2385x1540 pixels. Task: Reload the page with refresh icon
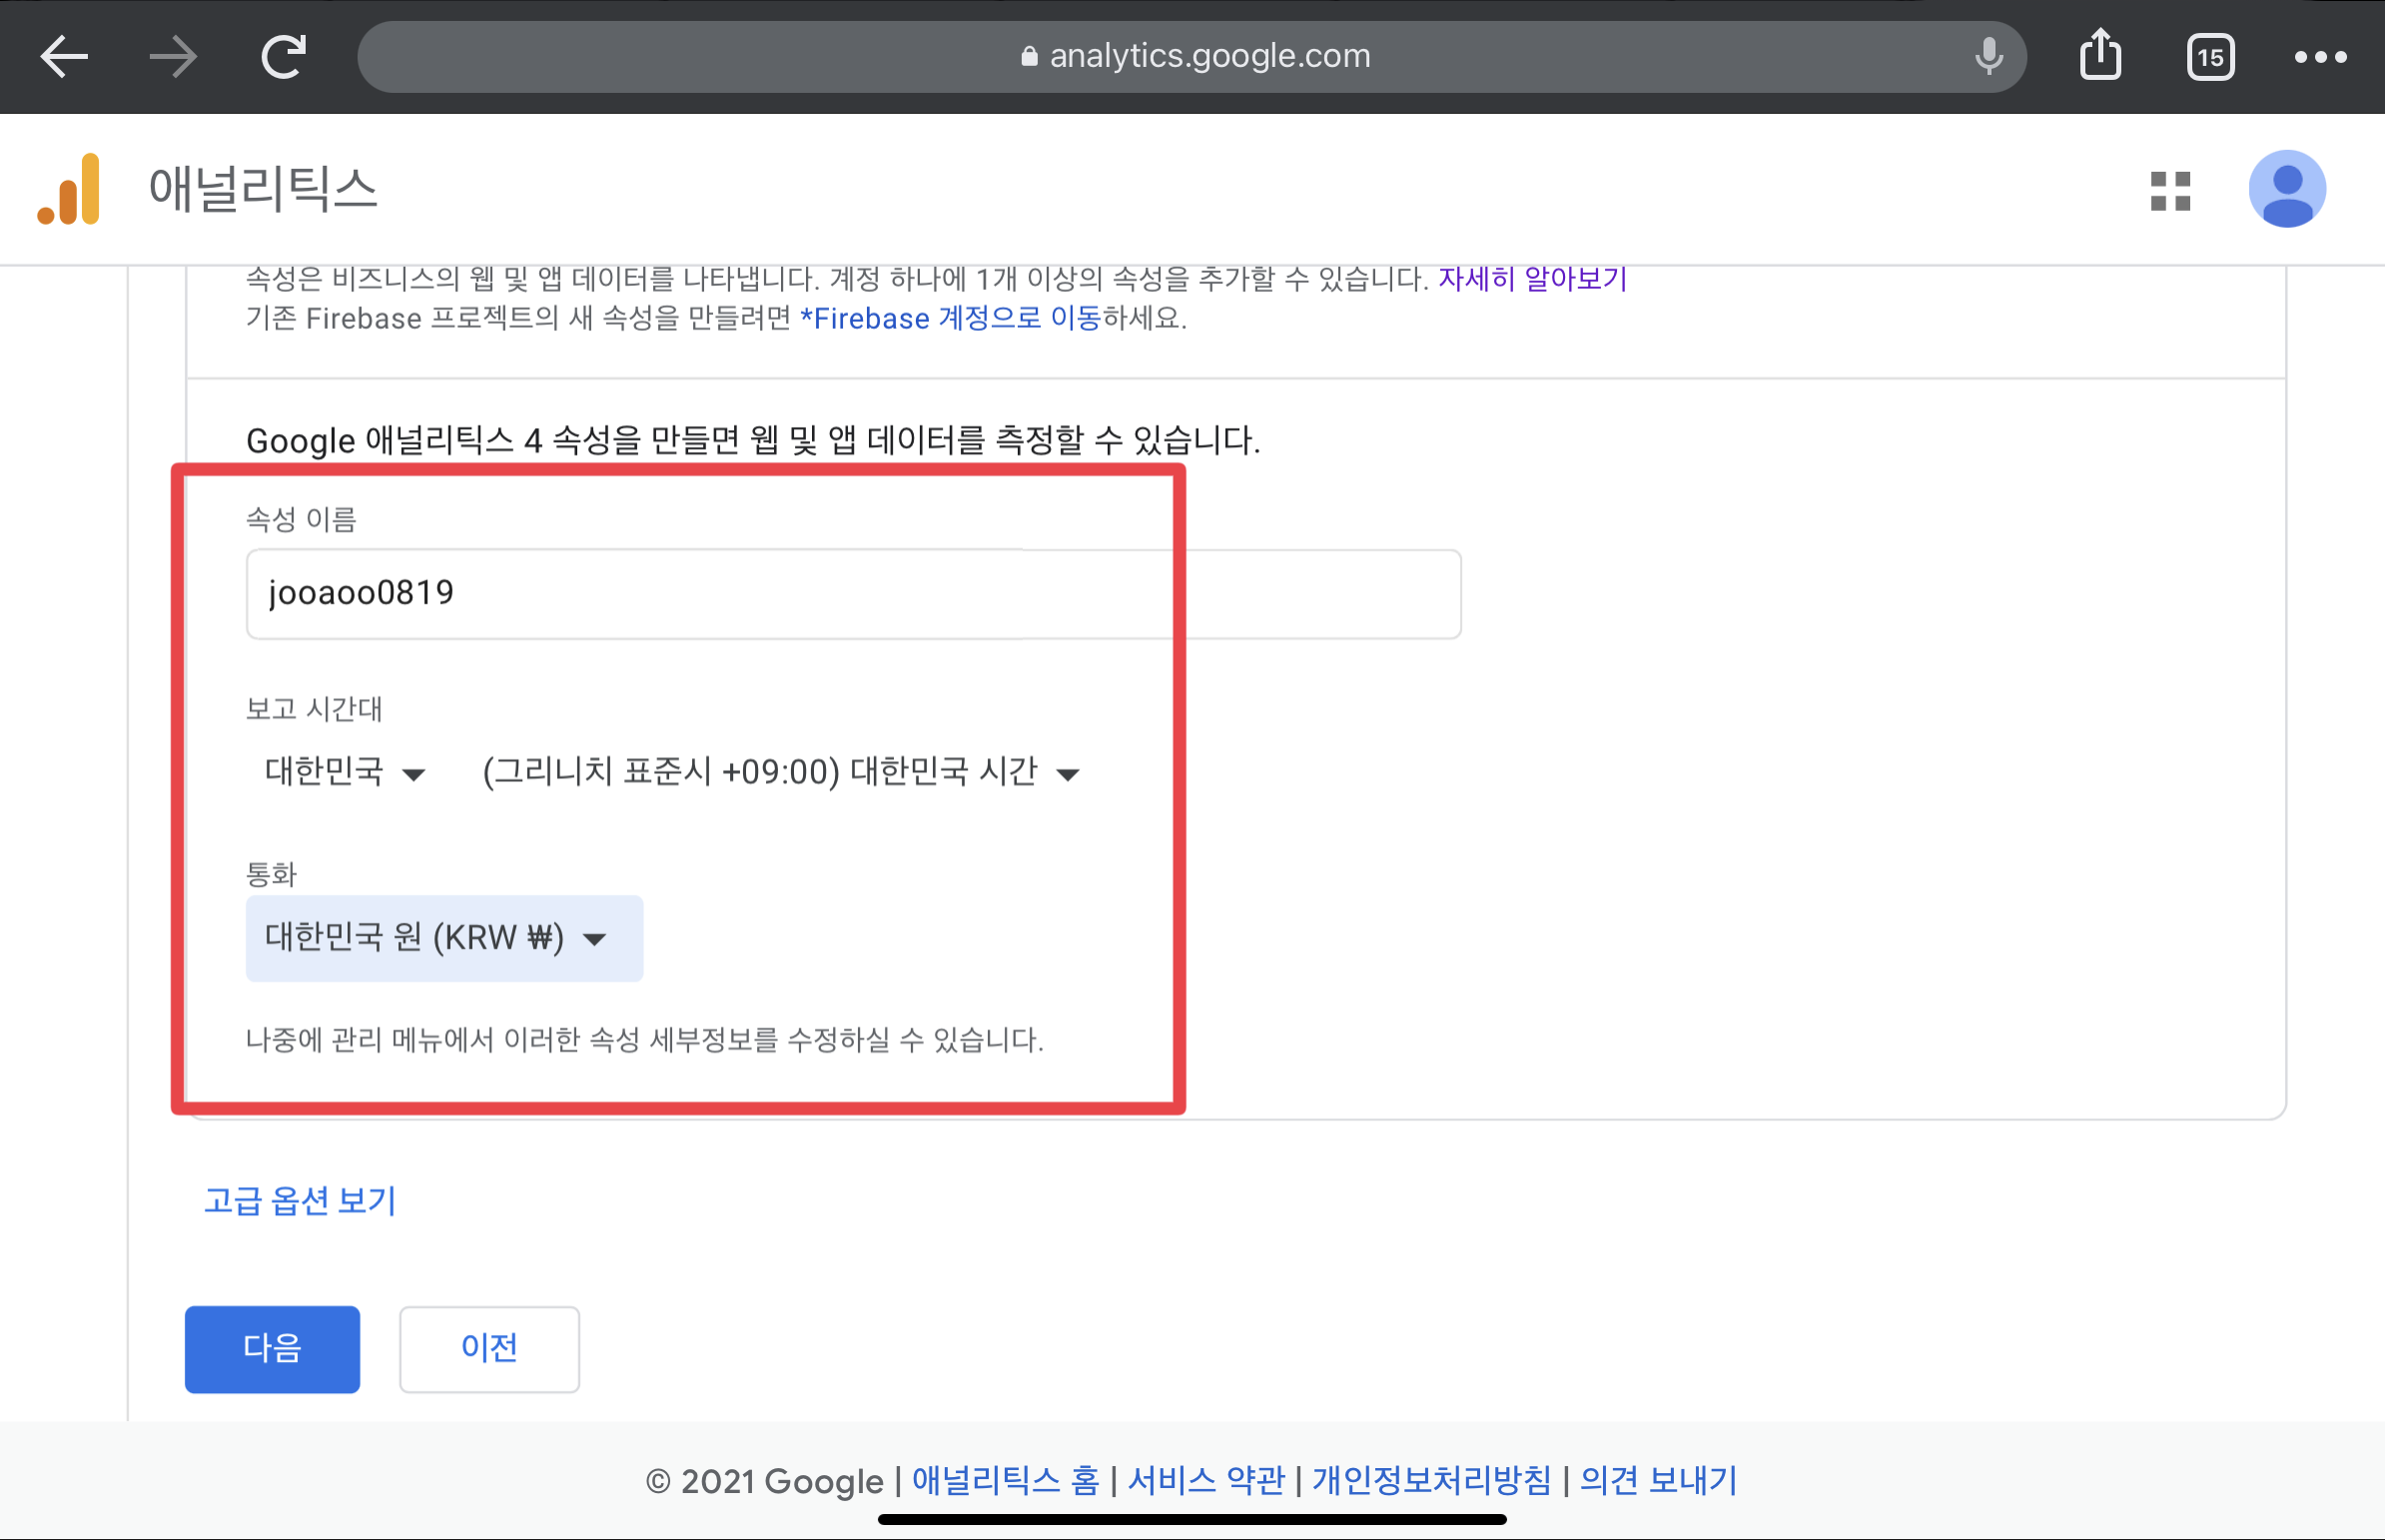point(283,57)
